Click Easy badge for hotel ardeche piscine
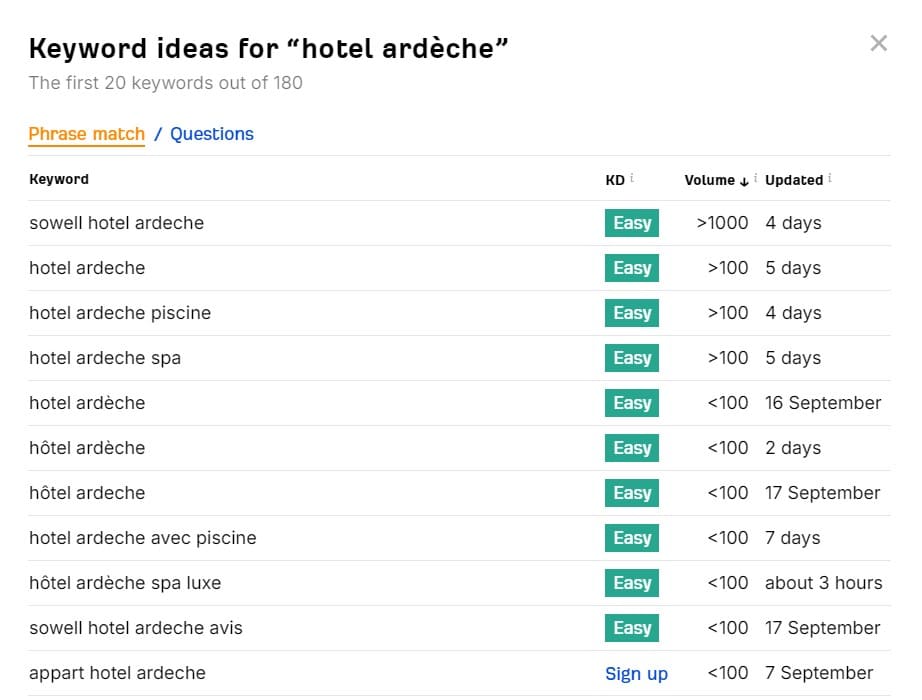The height and width of the screenshot is (700, 922). (x=632, y=313)
